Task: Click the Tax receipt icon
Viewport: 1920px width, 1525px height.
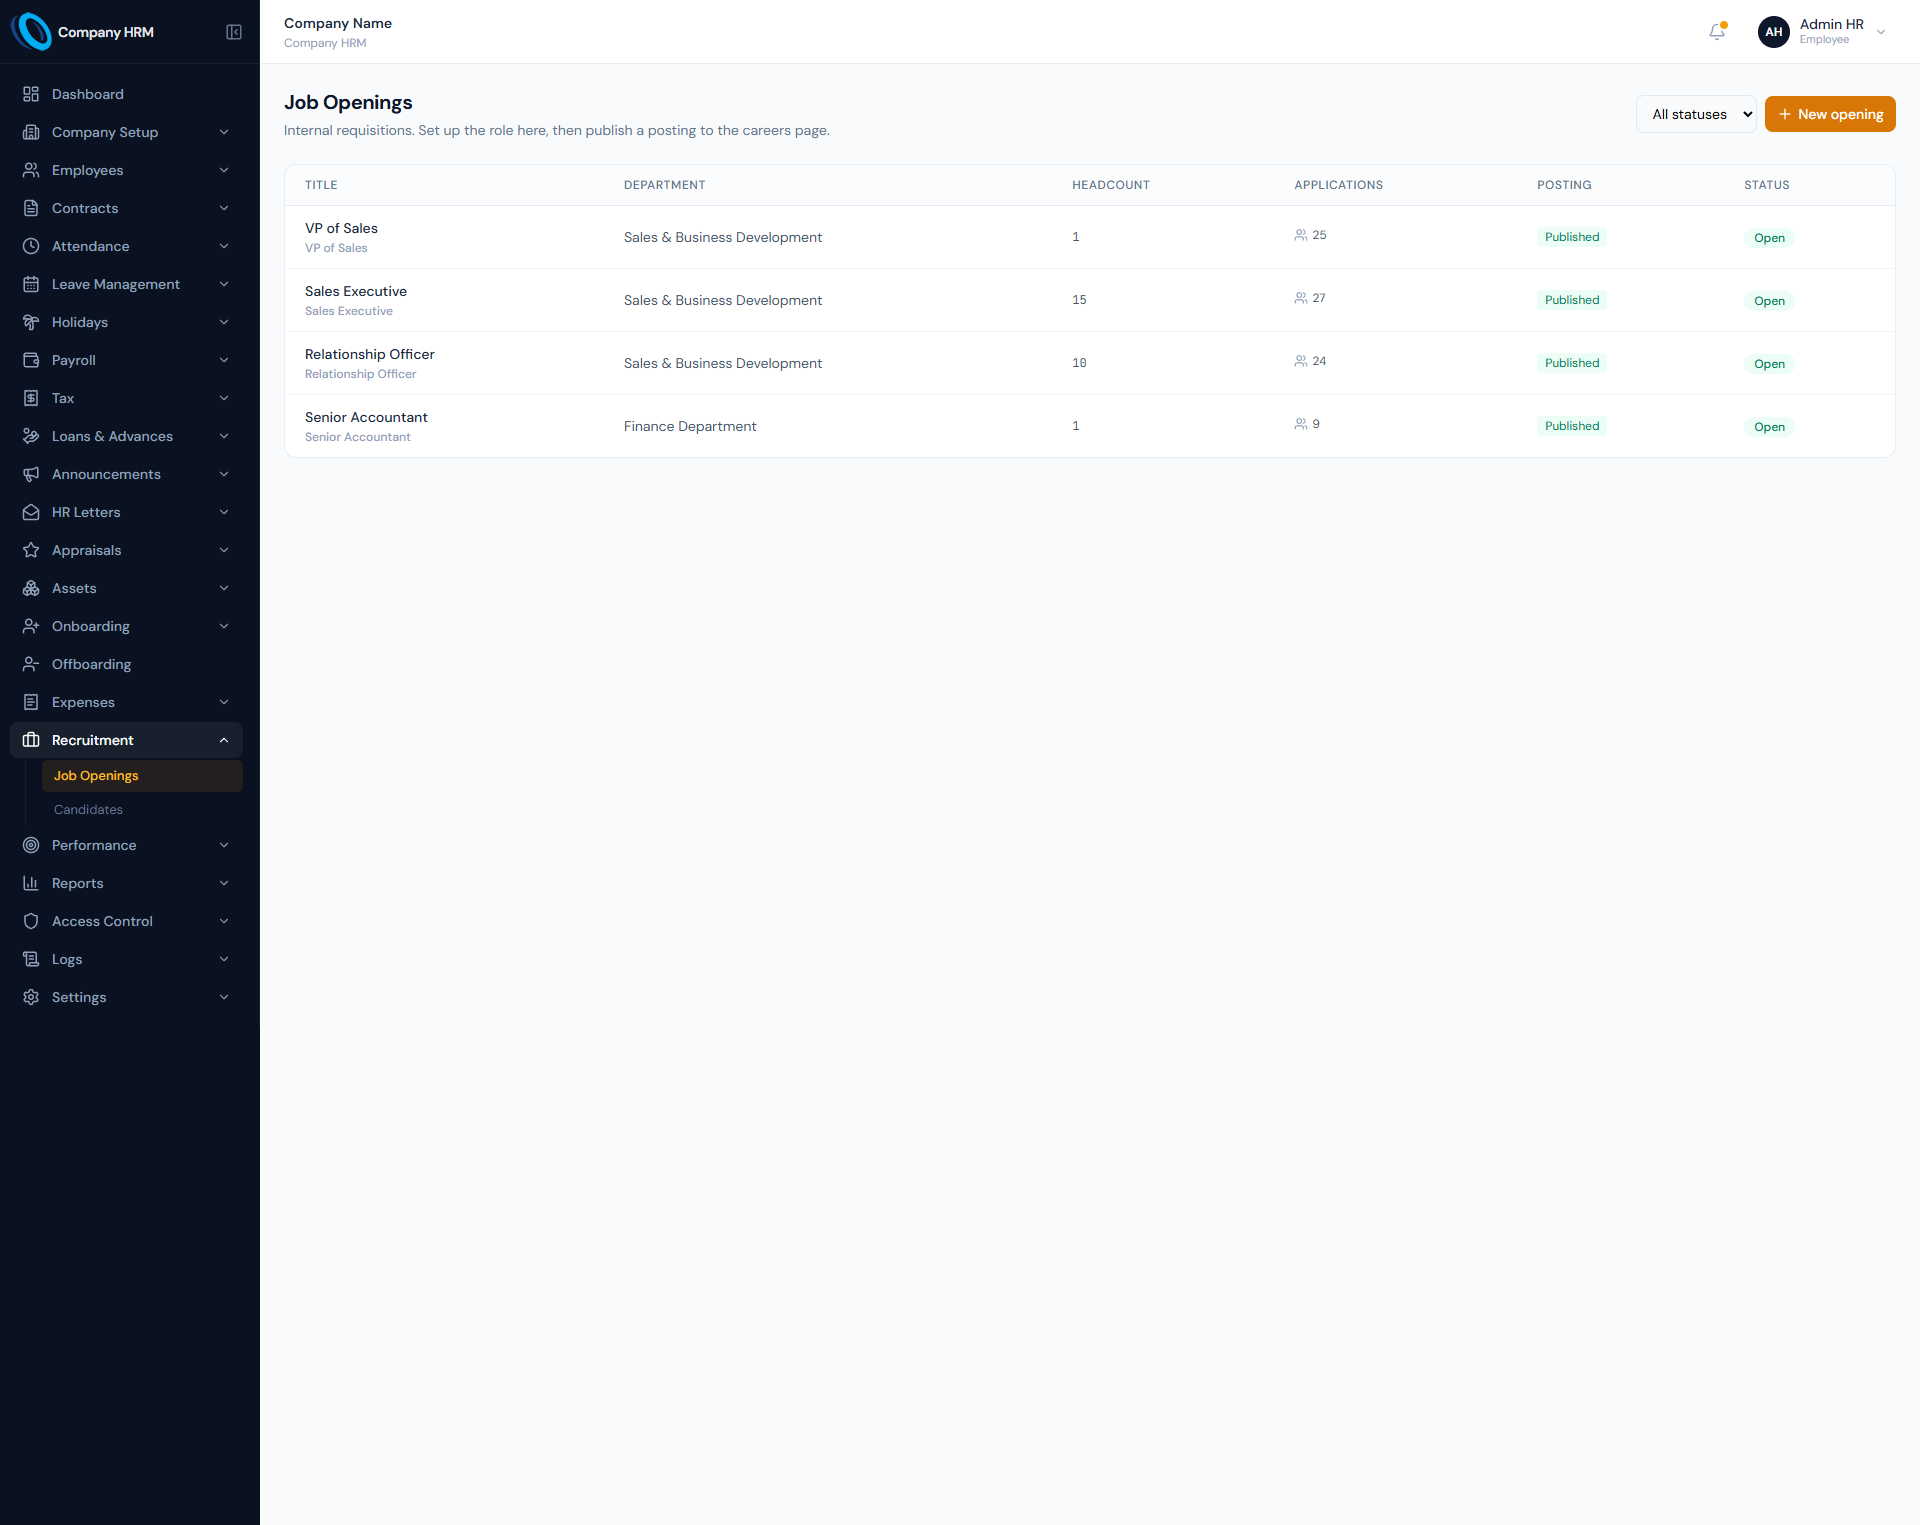Action: pos(31,398)
